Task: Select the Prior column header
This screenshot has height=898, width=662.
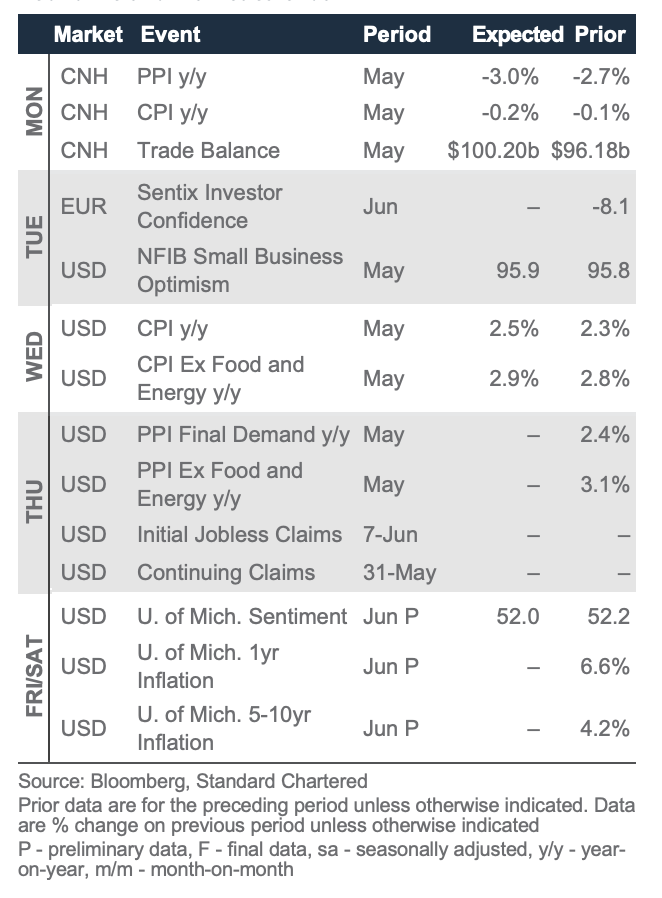Action: click(600, 34)
